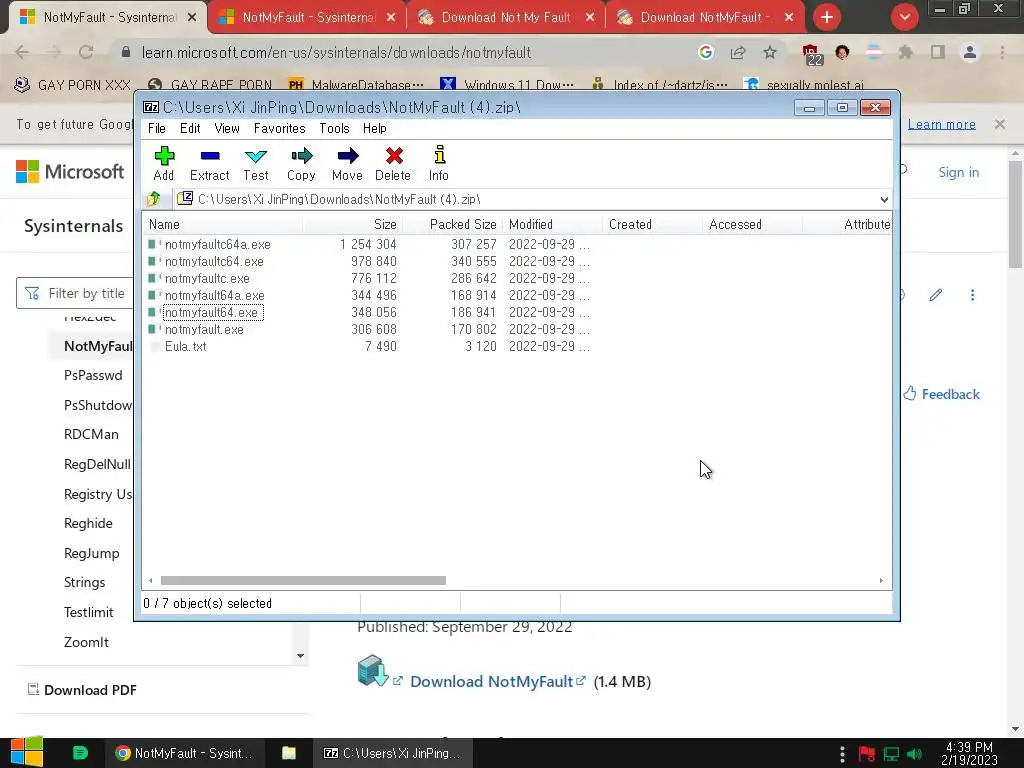Sort by the Modified column header

(x=553, y=224)
